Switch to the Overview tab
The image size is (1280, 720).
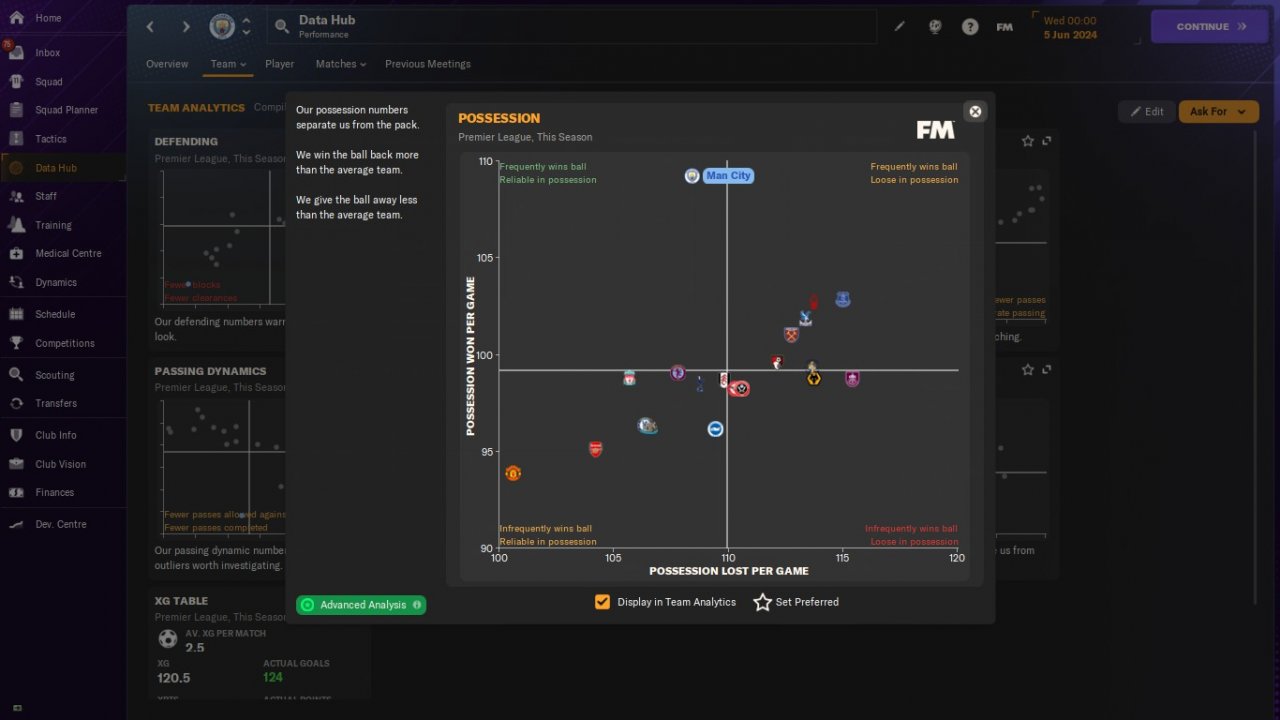pos(167,64)
